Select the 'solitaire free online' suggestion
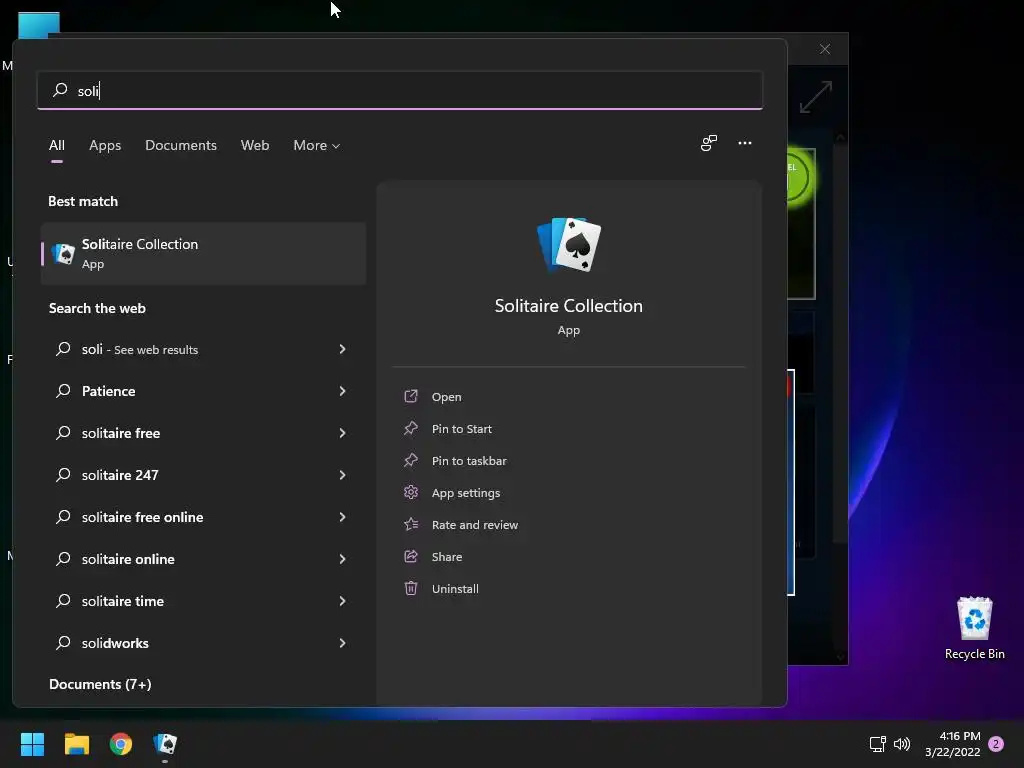Viewport: 1024px width, 768px height. (x=204, y=517)
